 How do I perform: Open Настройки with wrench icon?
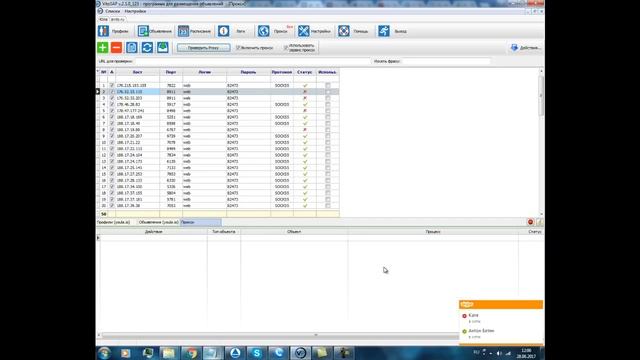[x=314, y=31]
